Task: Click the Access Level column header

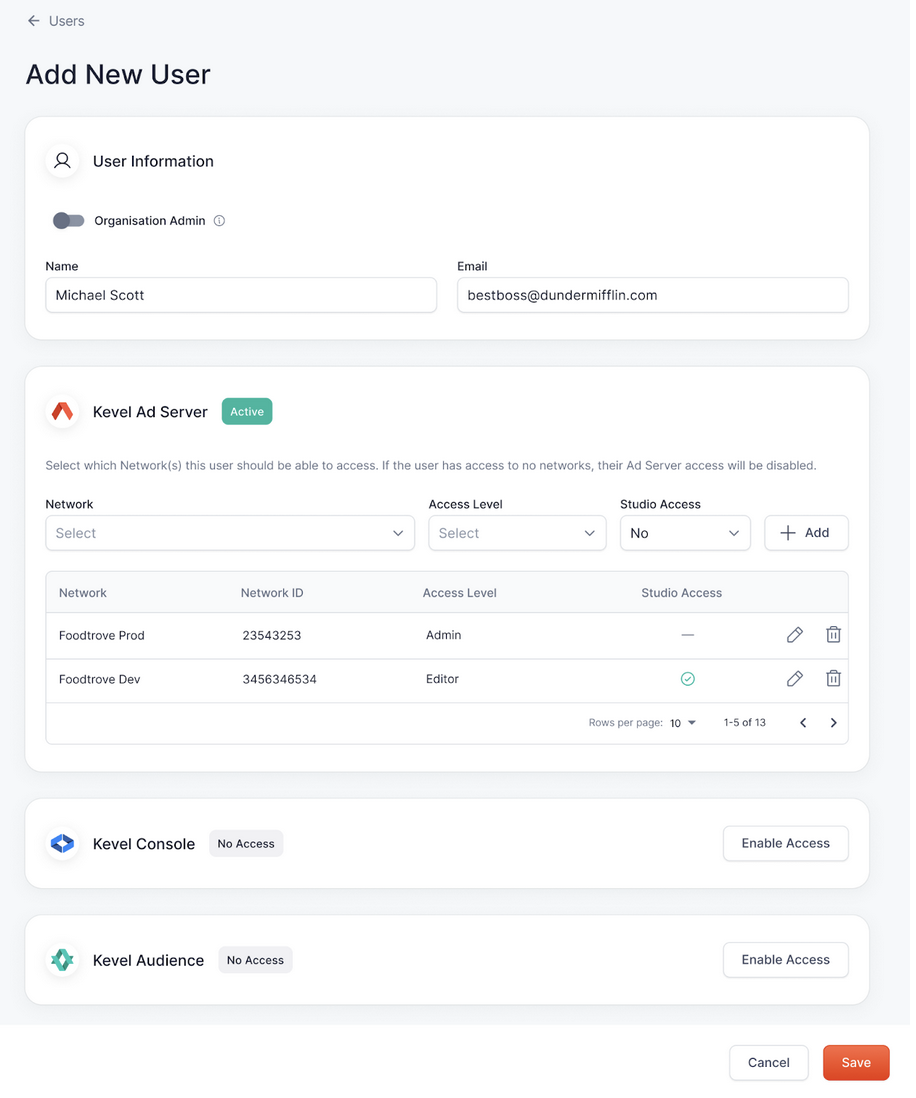Action: pos(459,592)
